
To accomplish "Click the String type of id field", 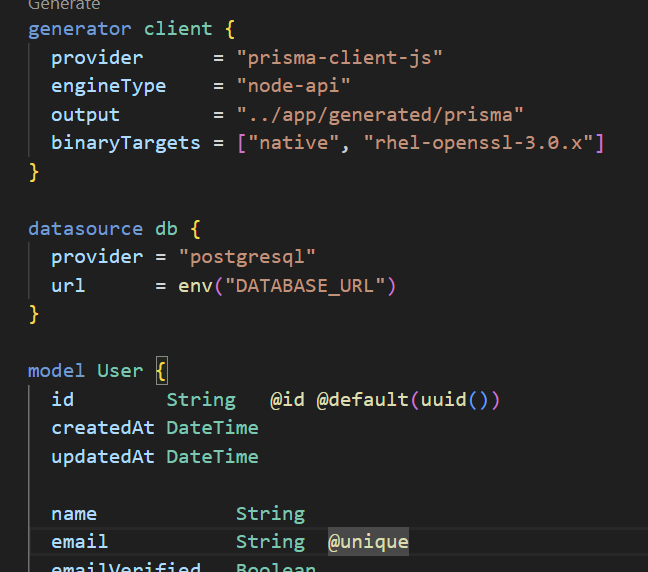I will click(x=201, y=400).
